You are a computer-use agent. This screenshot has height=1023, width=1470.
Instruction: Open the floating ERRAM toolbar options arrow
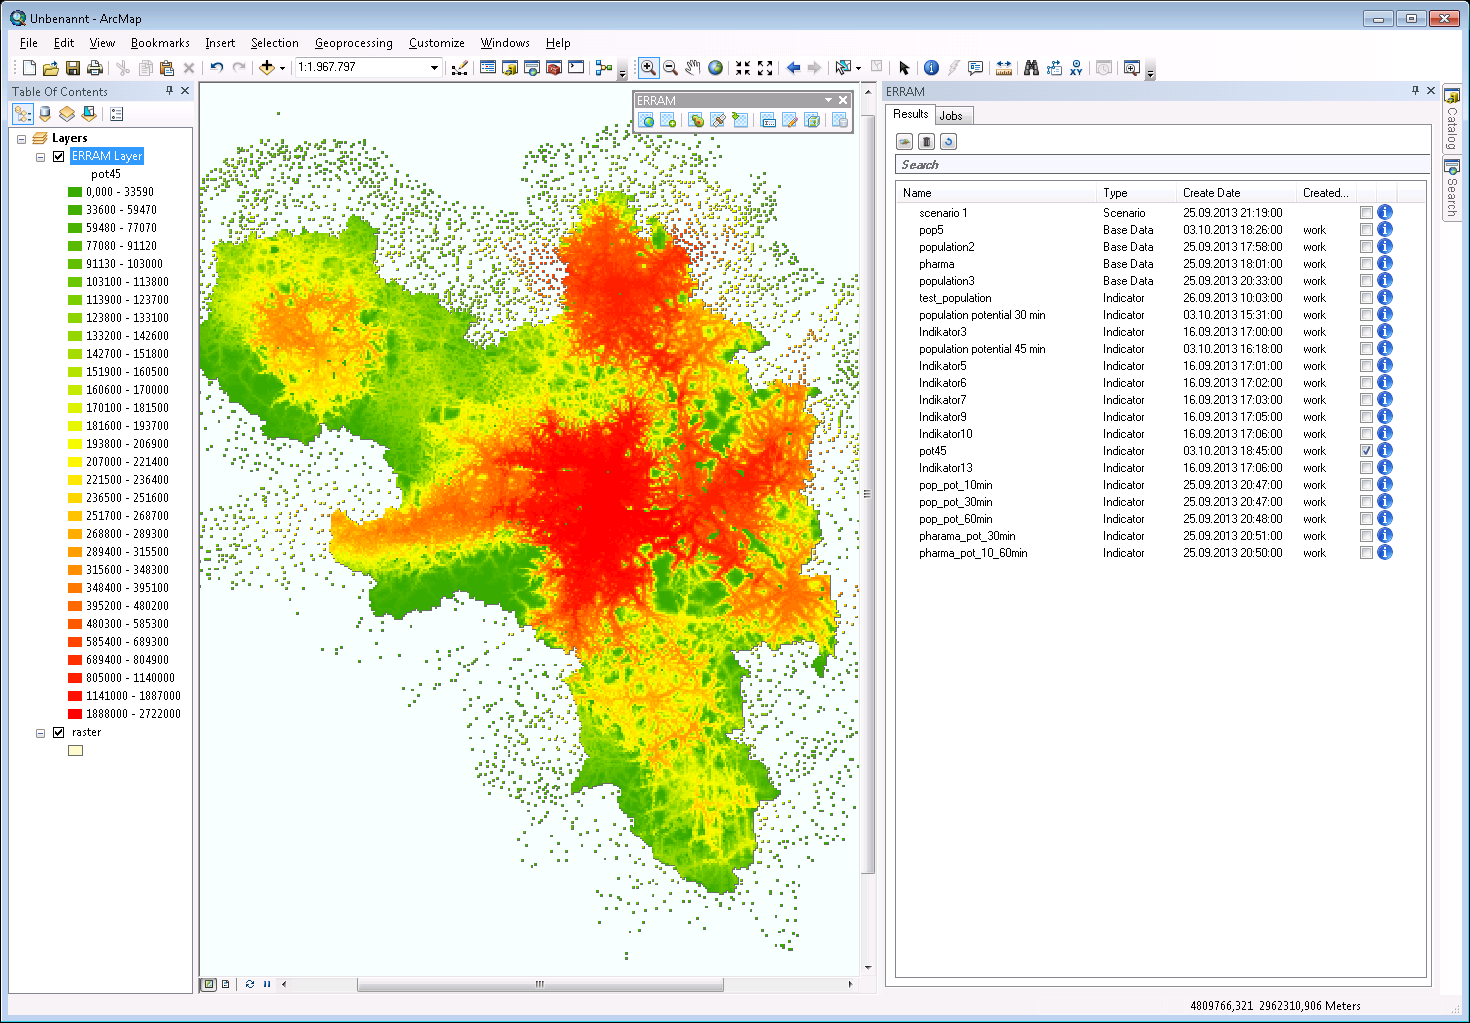click(828, 100)
